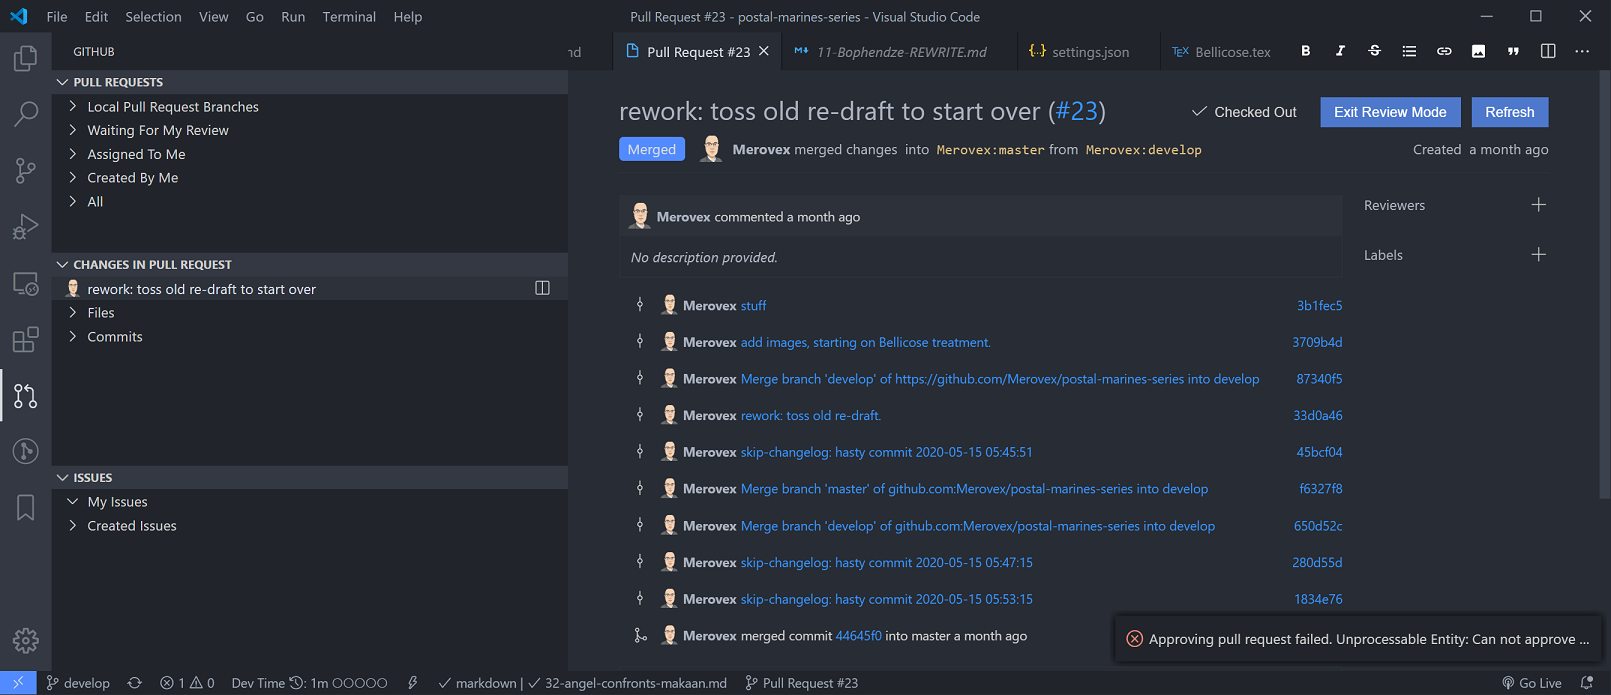This screenshot has width=1611, height=695.
Task: Open the Source Control view in the sidebar
Action: pyautogui.click(x=25, y=170)
